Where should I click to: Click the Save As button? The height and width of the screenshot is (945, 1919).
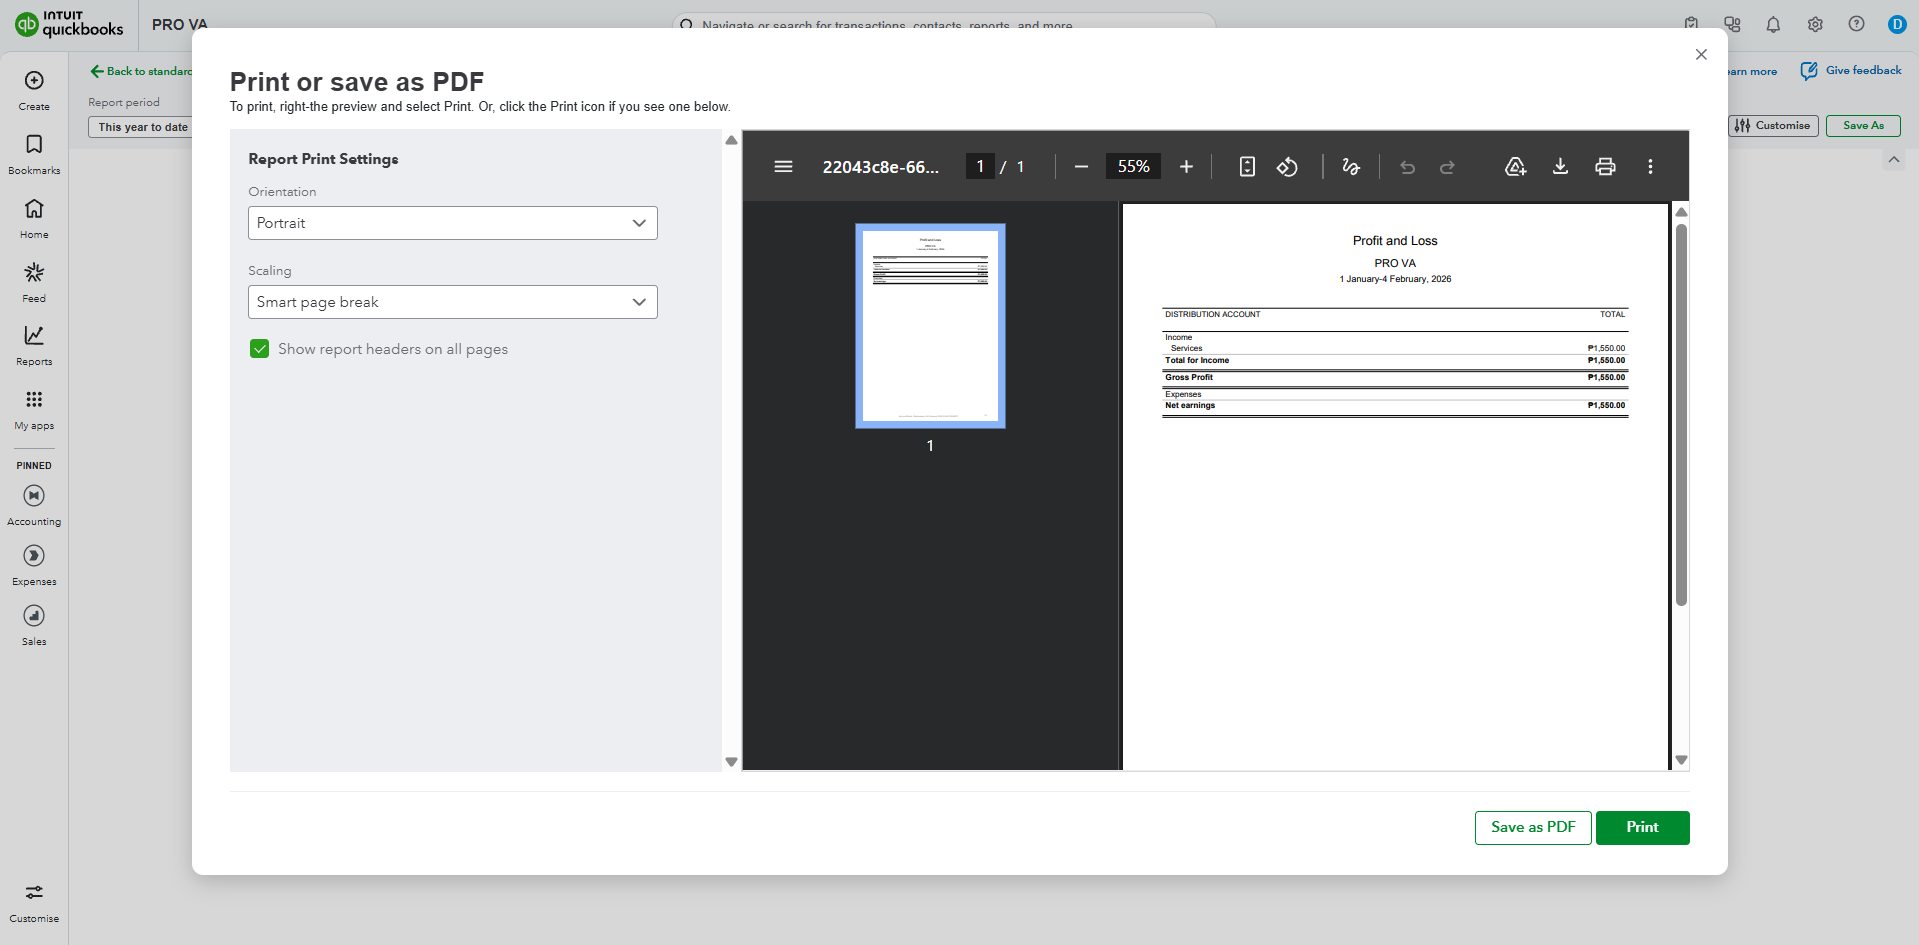(1863, 126)
